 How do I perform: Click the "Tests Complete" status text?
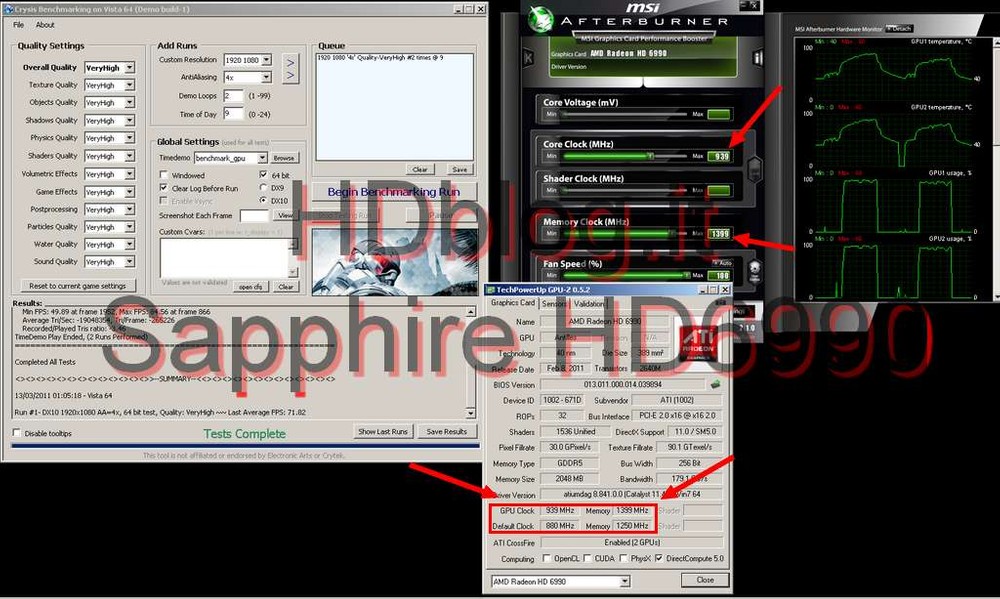pos(244,434)
